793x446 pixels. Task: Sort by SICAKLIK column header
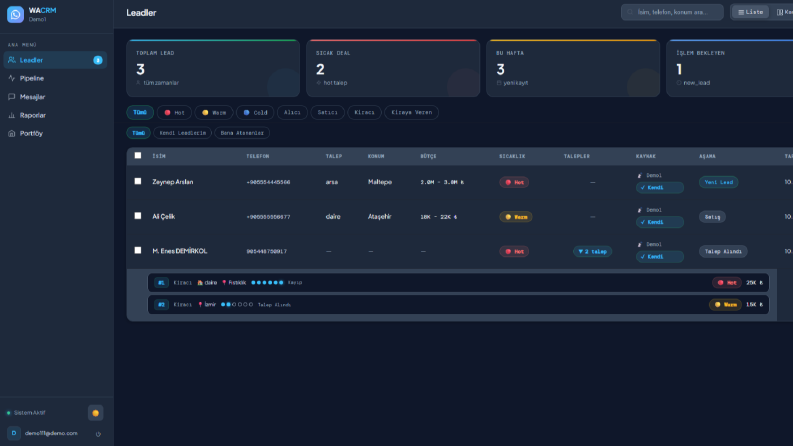(x=512, y=156)
